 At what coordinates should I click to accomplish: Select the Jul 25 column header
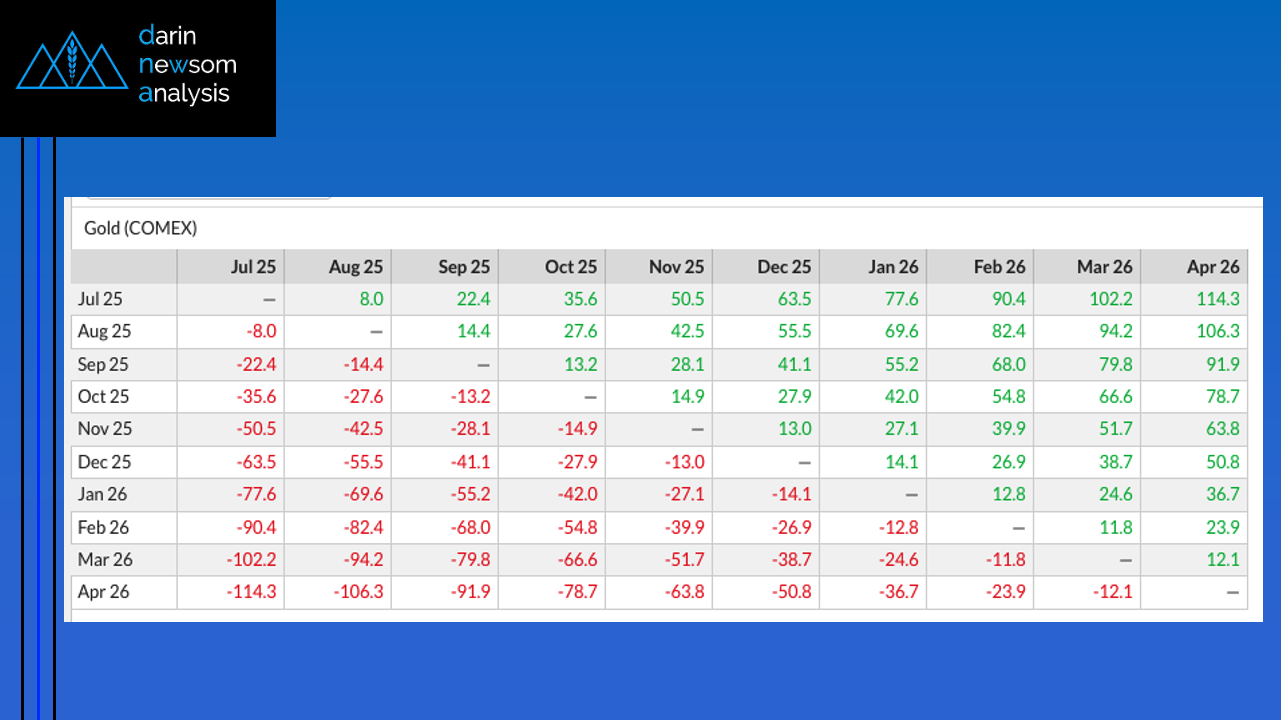click(252, 266)
